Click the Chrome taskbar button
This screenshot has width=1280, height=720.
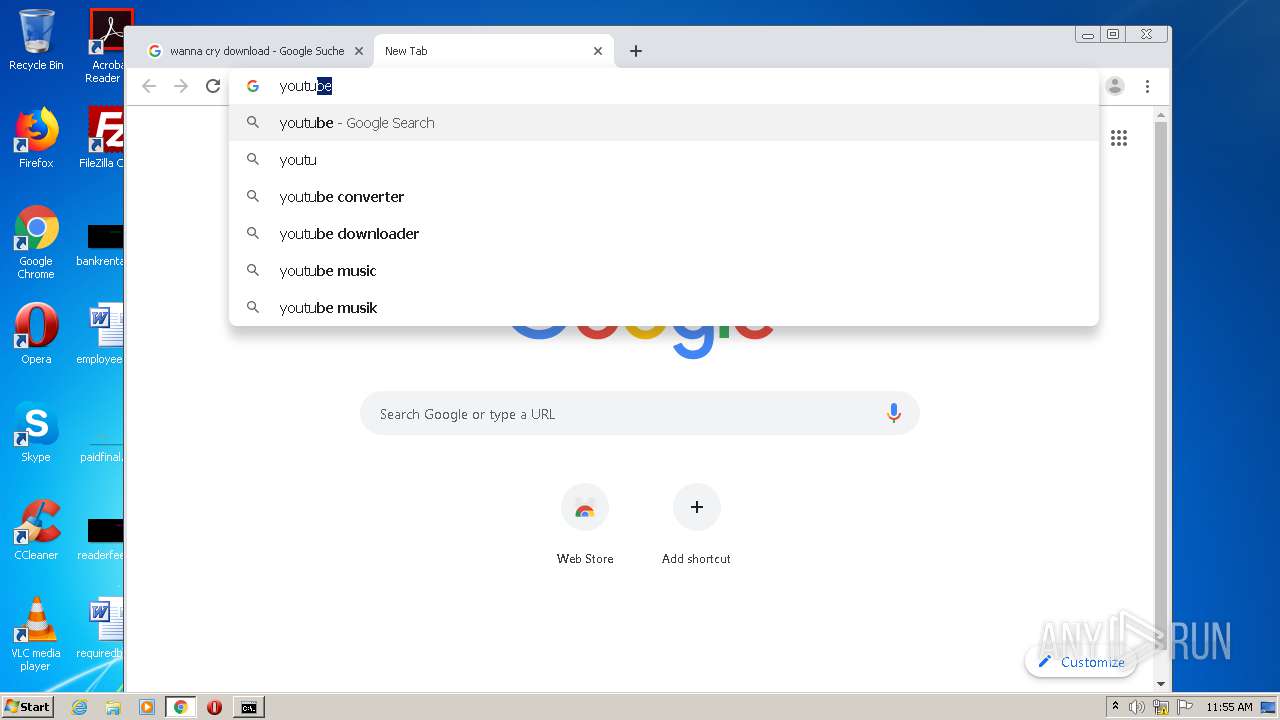[x=181, y=707]
